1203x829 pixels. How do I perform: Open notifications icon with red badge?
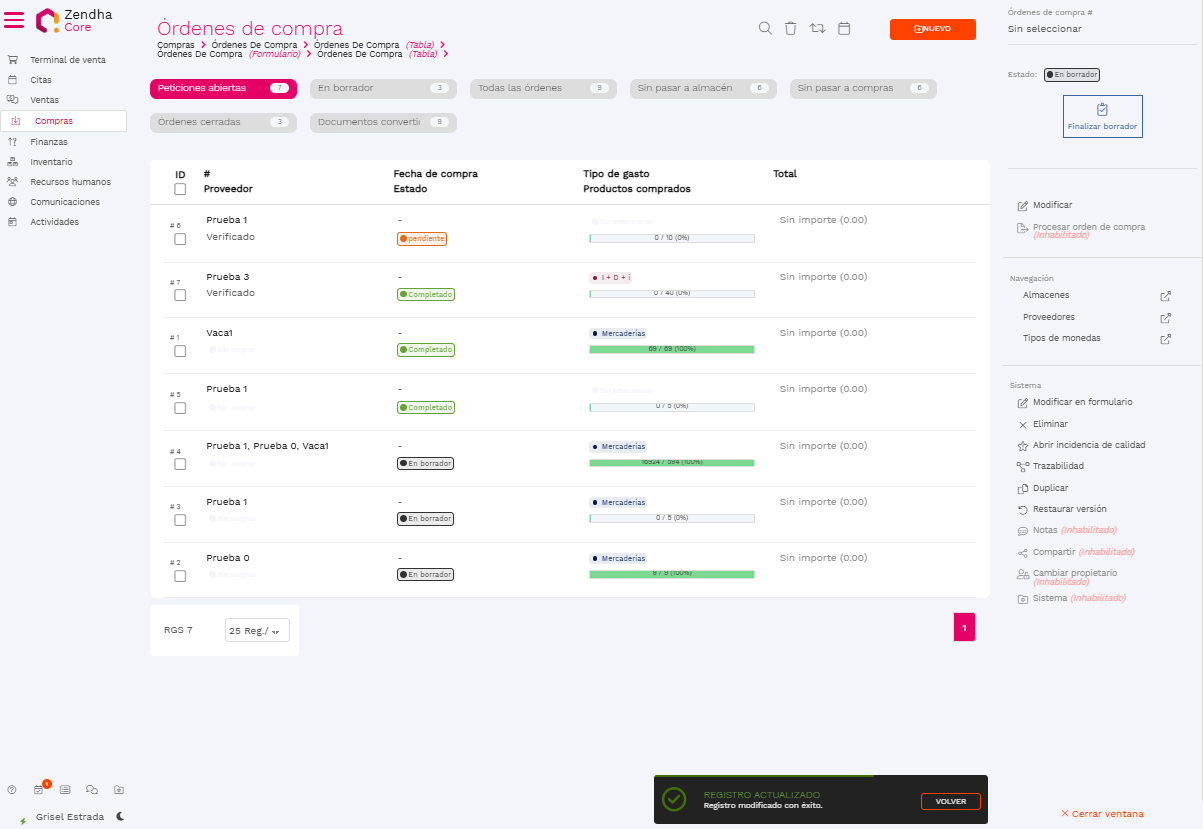40,789
